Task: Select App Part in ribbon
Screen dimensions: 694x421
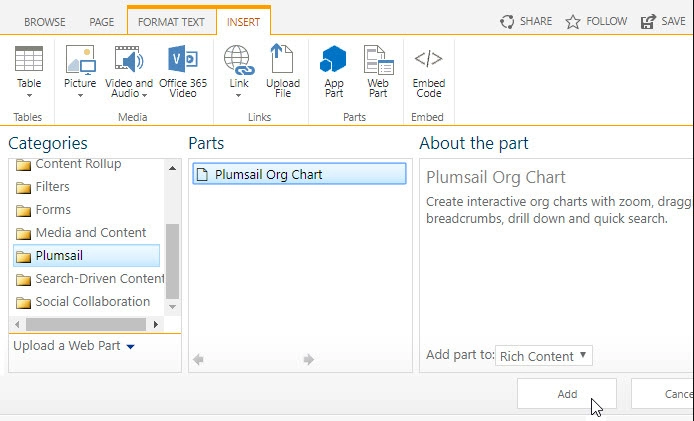Action: click(x=333, y=71)
